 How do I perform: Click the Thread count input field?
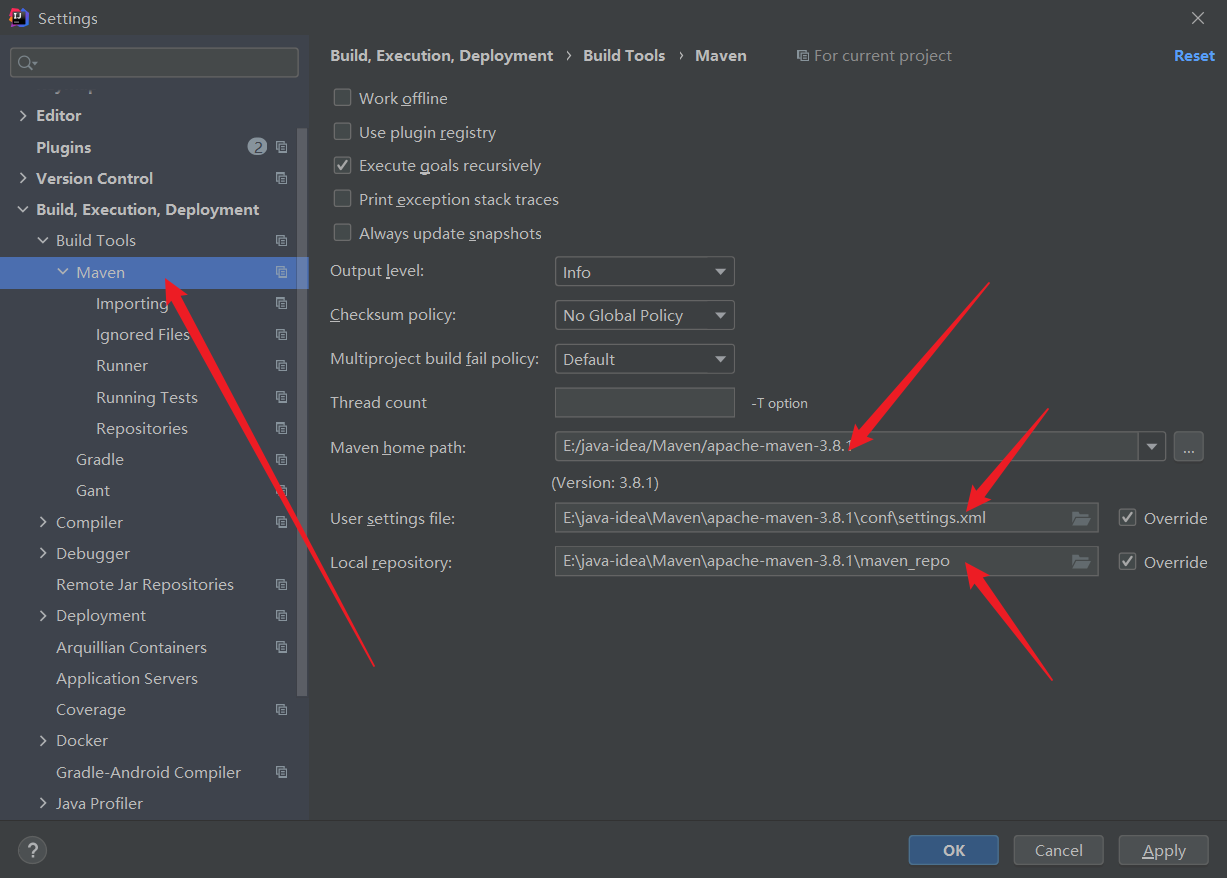pyautogui.click(x=644, y=403)
